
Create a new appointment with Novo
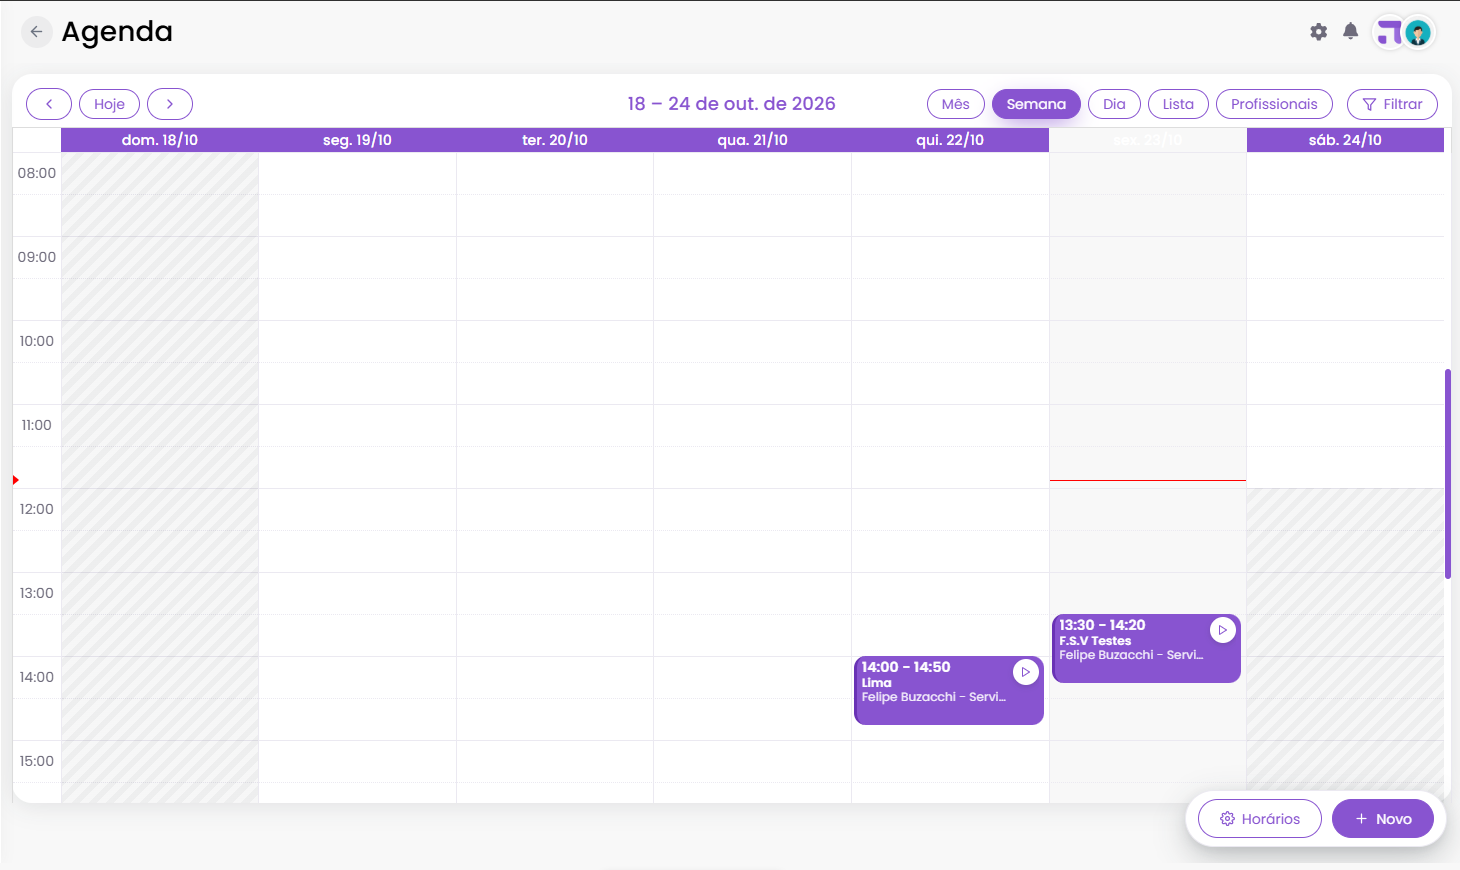click(x=1383, y=819)
